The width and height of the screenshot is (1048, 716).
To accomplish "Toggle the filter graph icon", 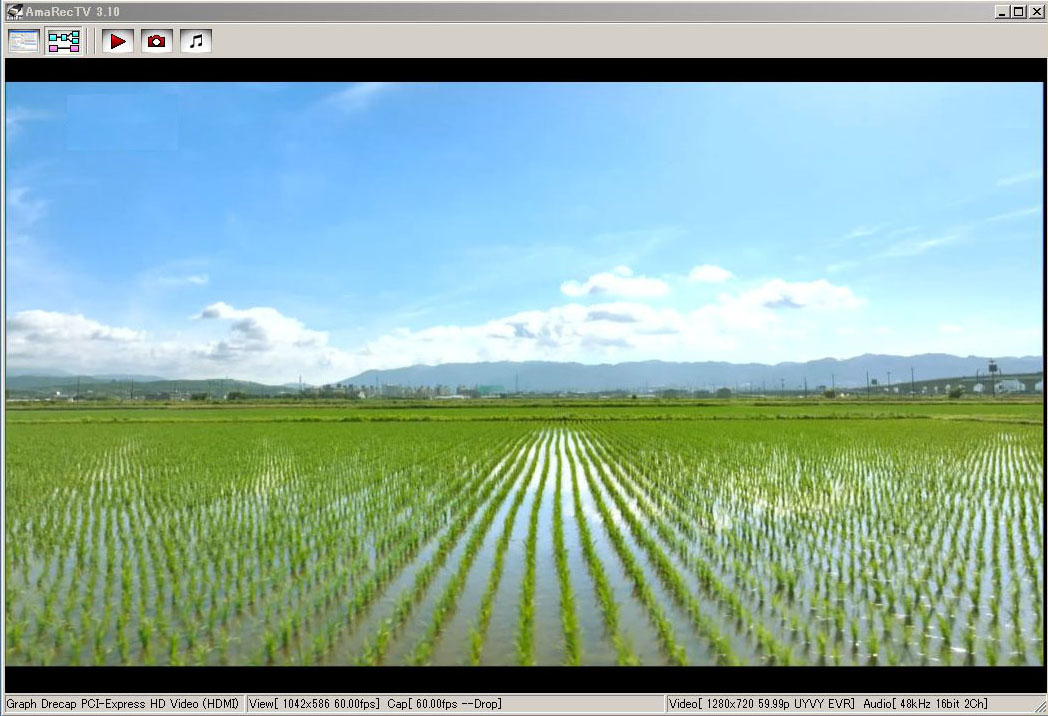I will 63,41.
